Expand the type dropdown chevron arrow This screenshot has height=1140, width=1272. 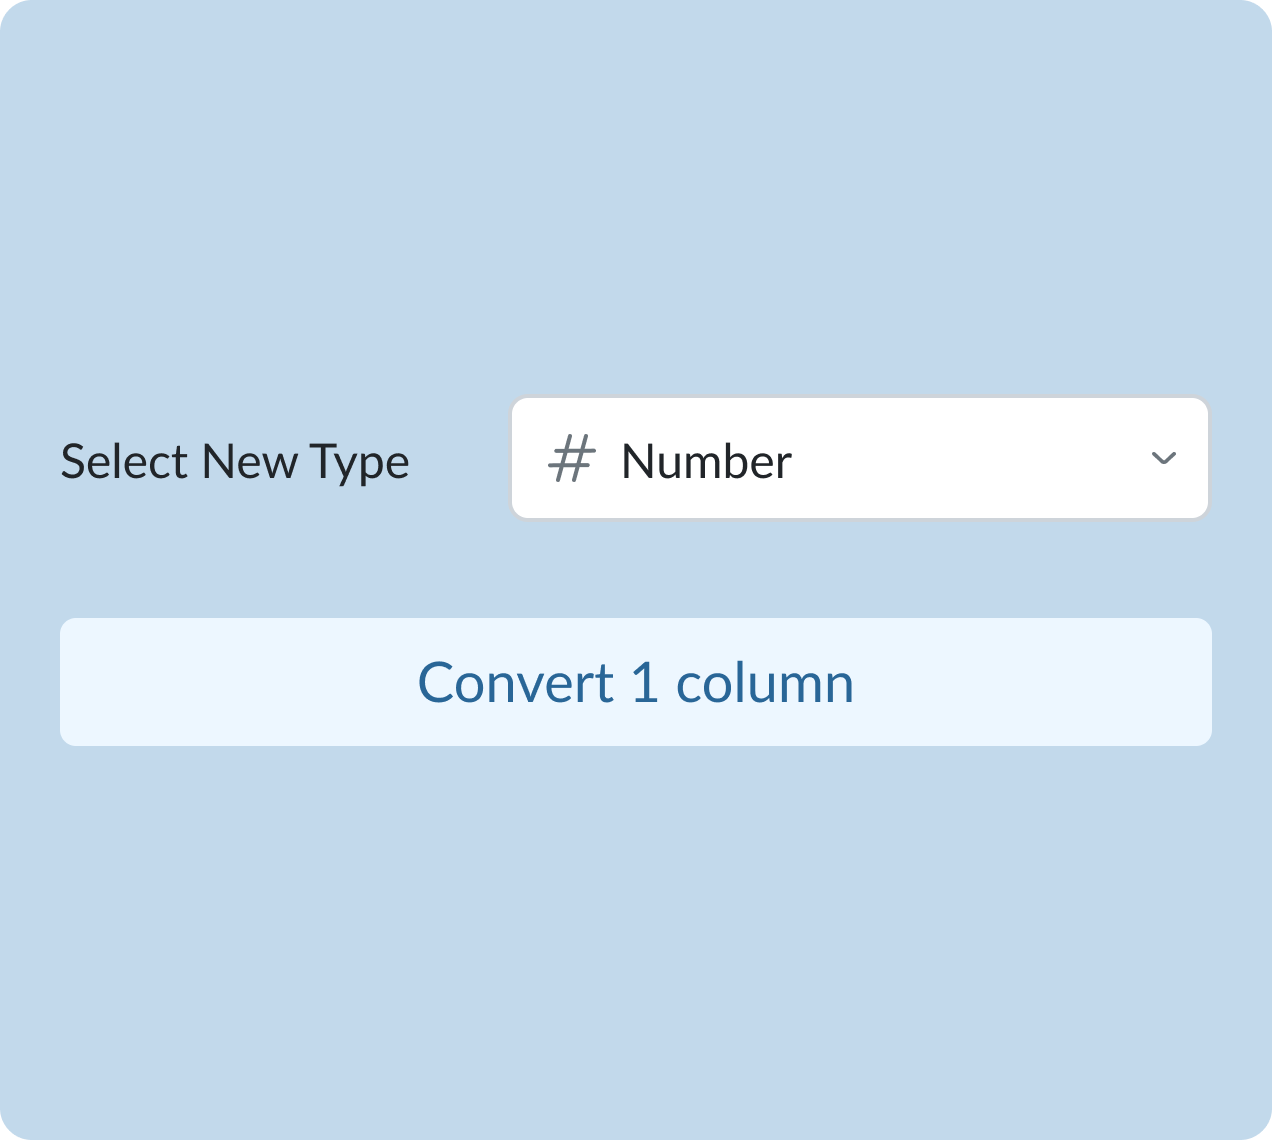1163,459
